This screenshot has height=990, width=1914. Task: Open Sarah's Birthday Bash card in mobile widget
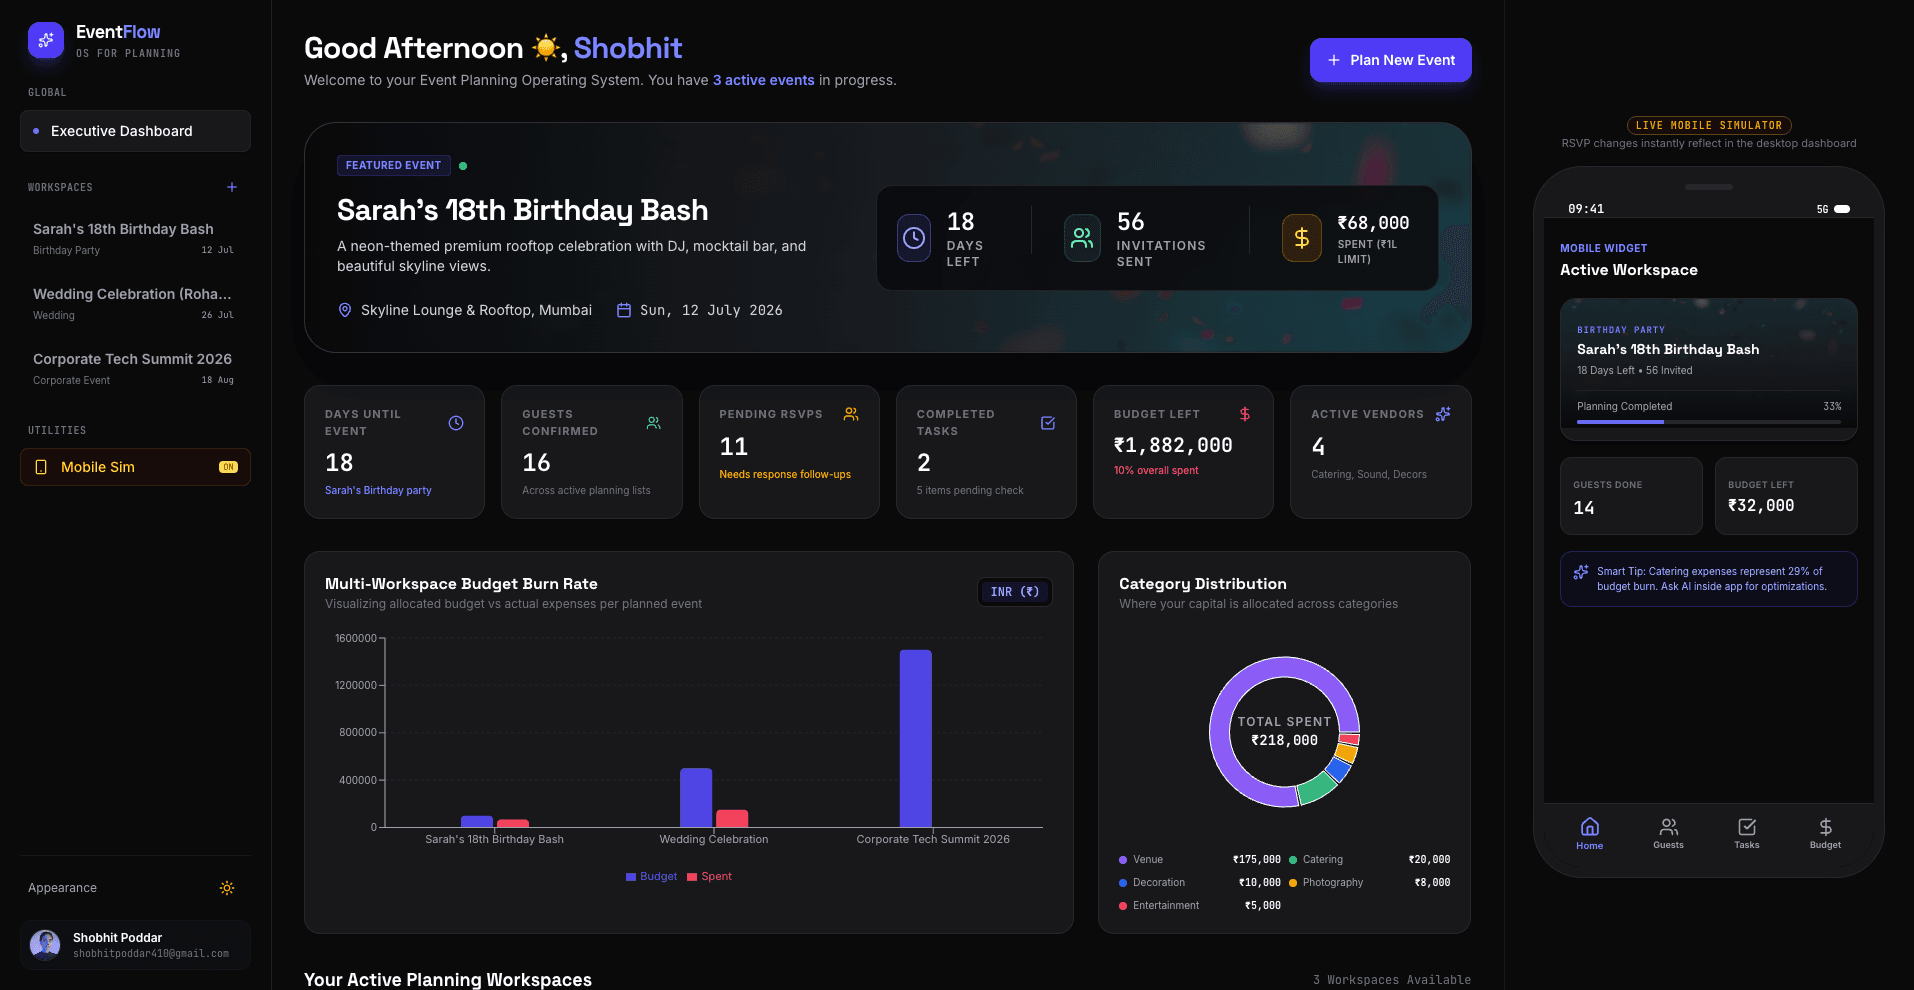tap(1709, 369)
